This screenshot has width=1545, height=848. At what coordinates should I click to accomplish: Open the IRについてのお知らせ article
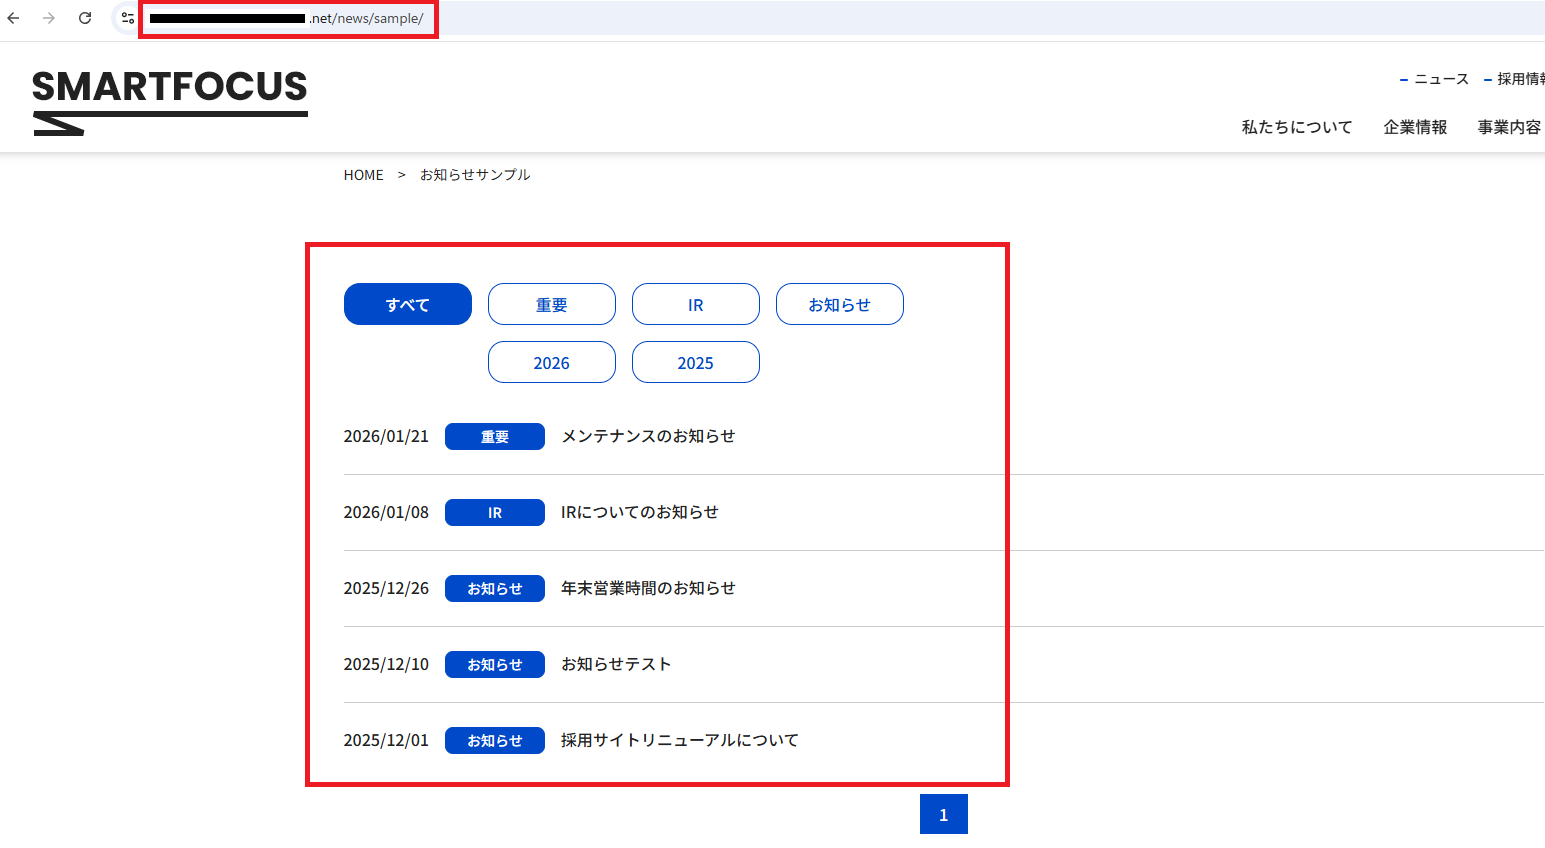639,511
